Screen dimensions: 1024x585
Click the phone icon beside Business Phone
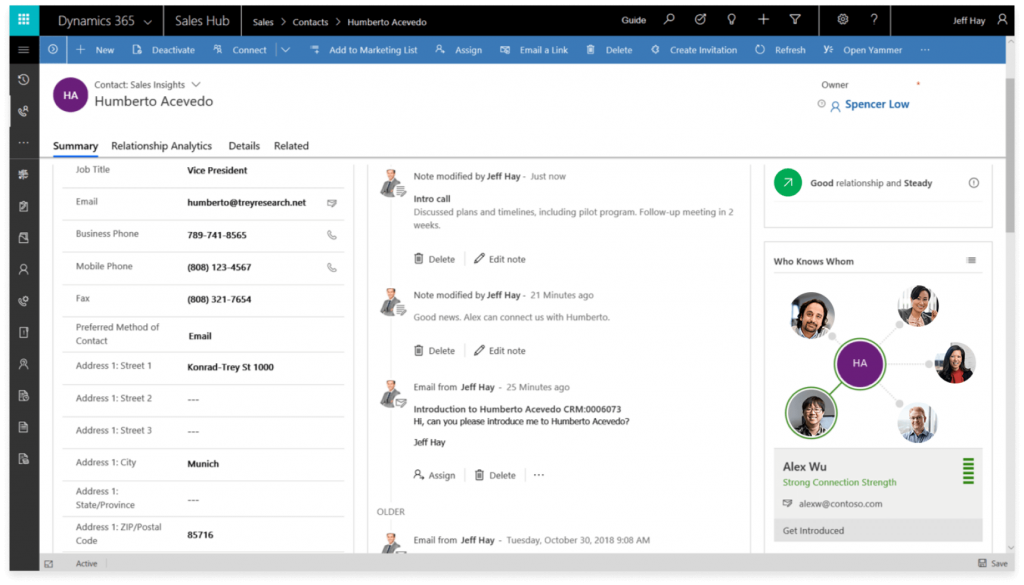(x=332, y=235)
